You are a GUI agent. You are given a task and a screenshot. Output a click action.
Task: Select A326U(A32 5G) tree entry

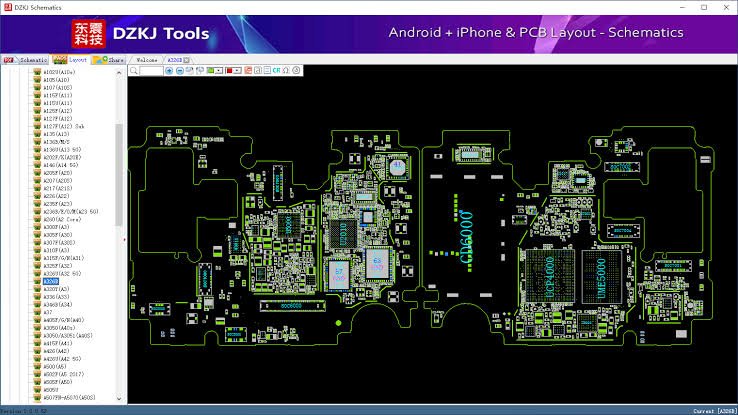click(62, 273)
